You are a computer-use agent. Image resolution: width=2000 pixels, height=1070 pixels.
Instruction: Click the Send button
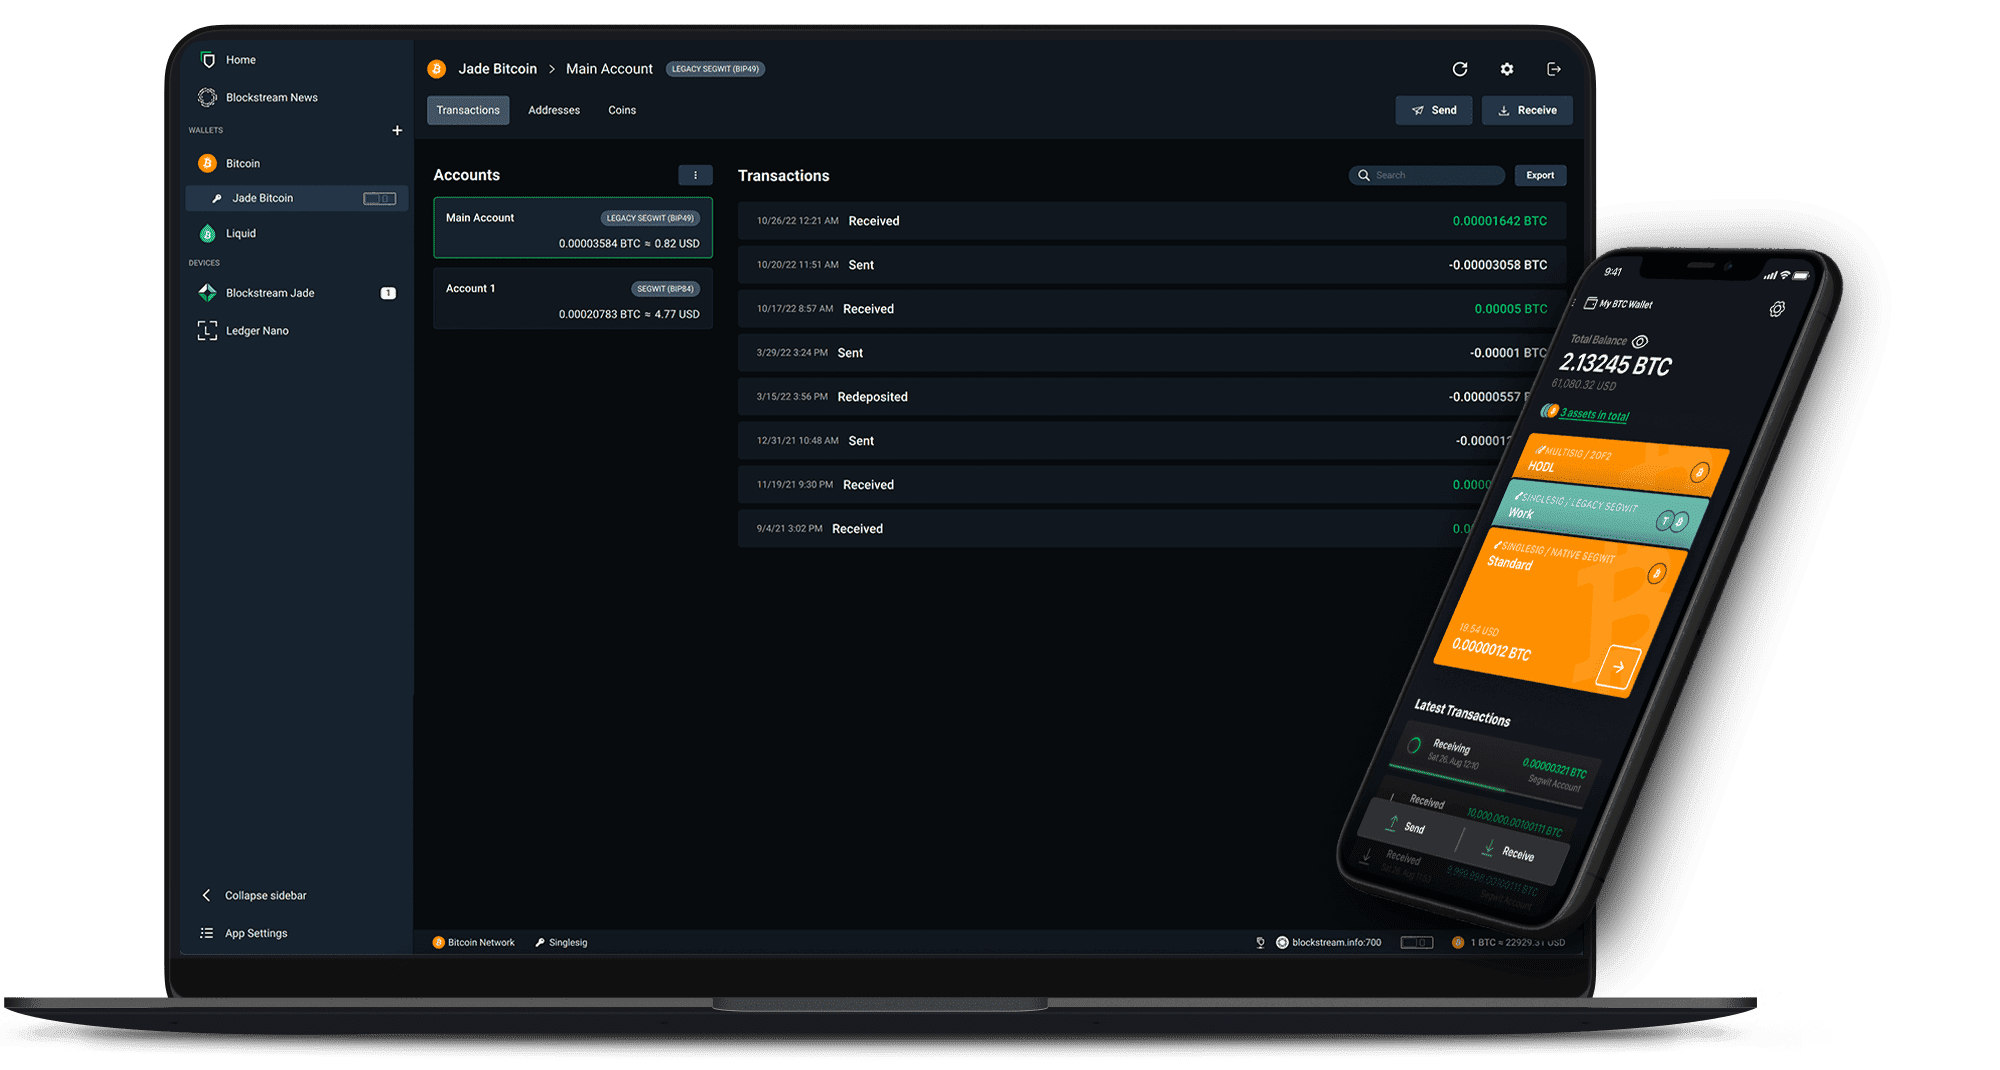[1433, 111]
